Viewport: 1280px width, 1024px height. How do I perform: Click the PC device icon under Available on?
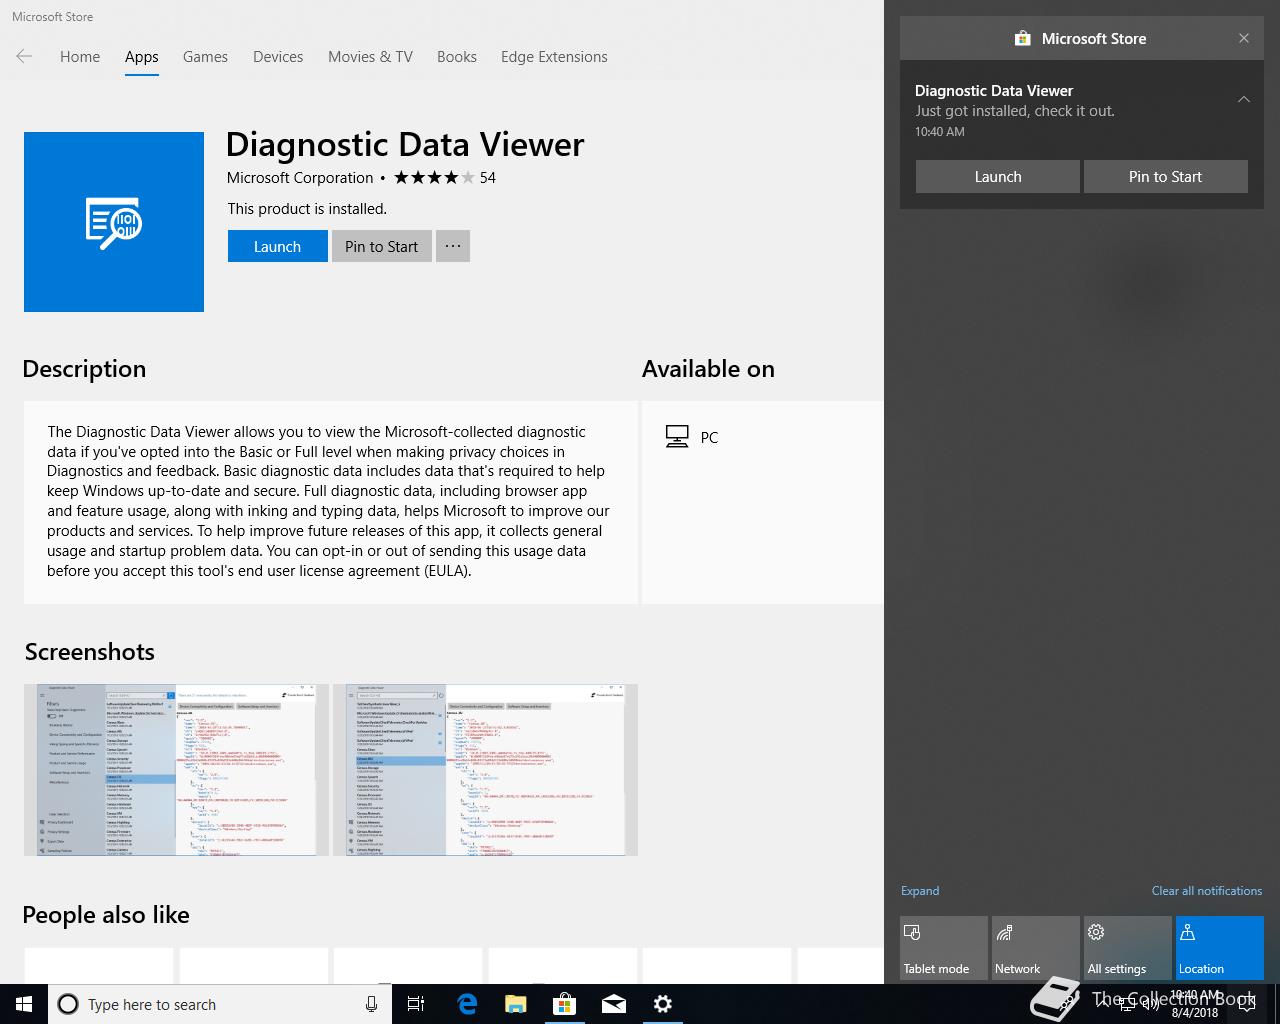click(677, 437)
